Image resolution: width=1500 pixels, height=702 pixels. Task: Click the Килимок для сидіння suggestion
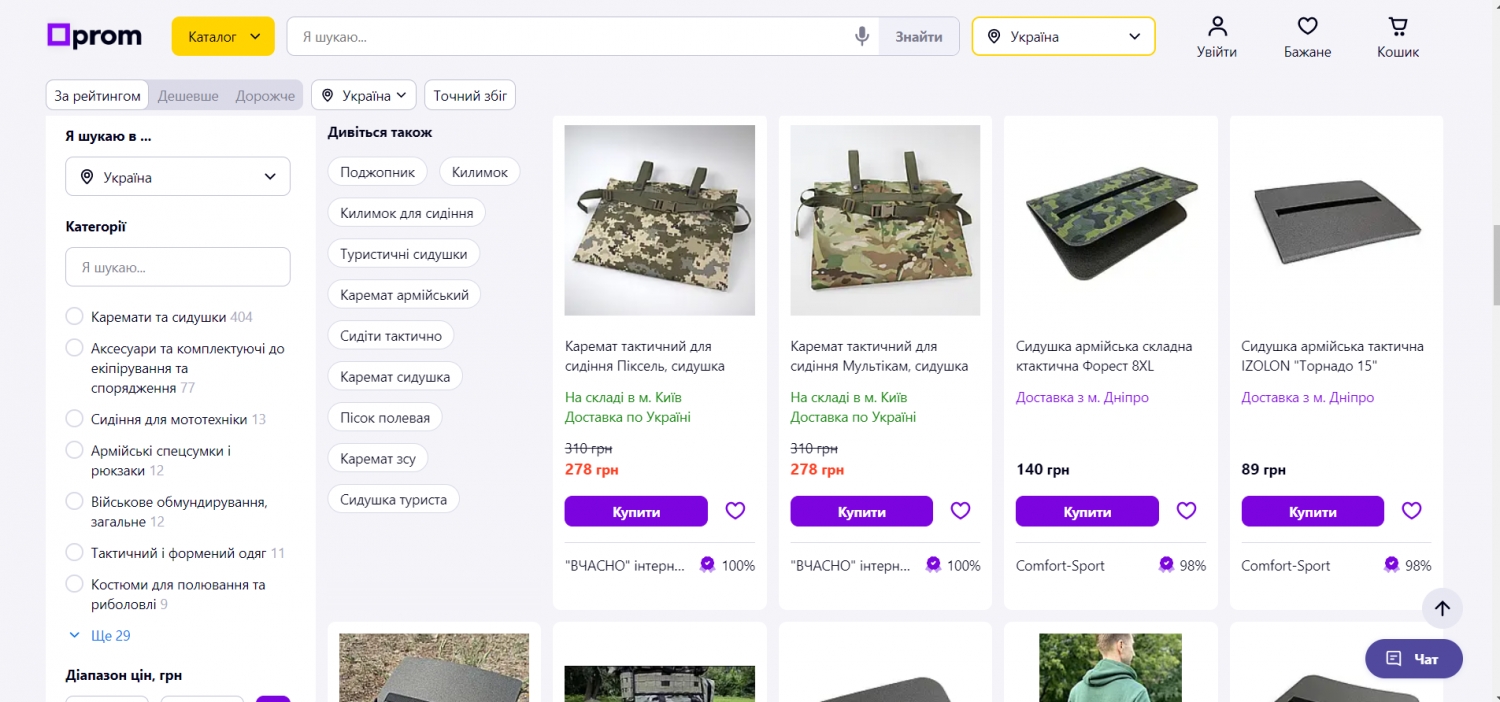[406, 213]
